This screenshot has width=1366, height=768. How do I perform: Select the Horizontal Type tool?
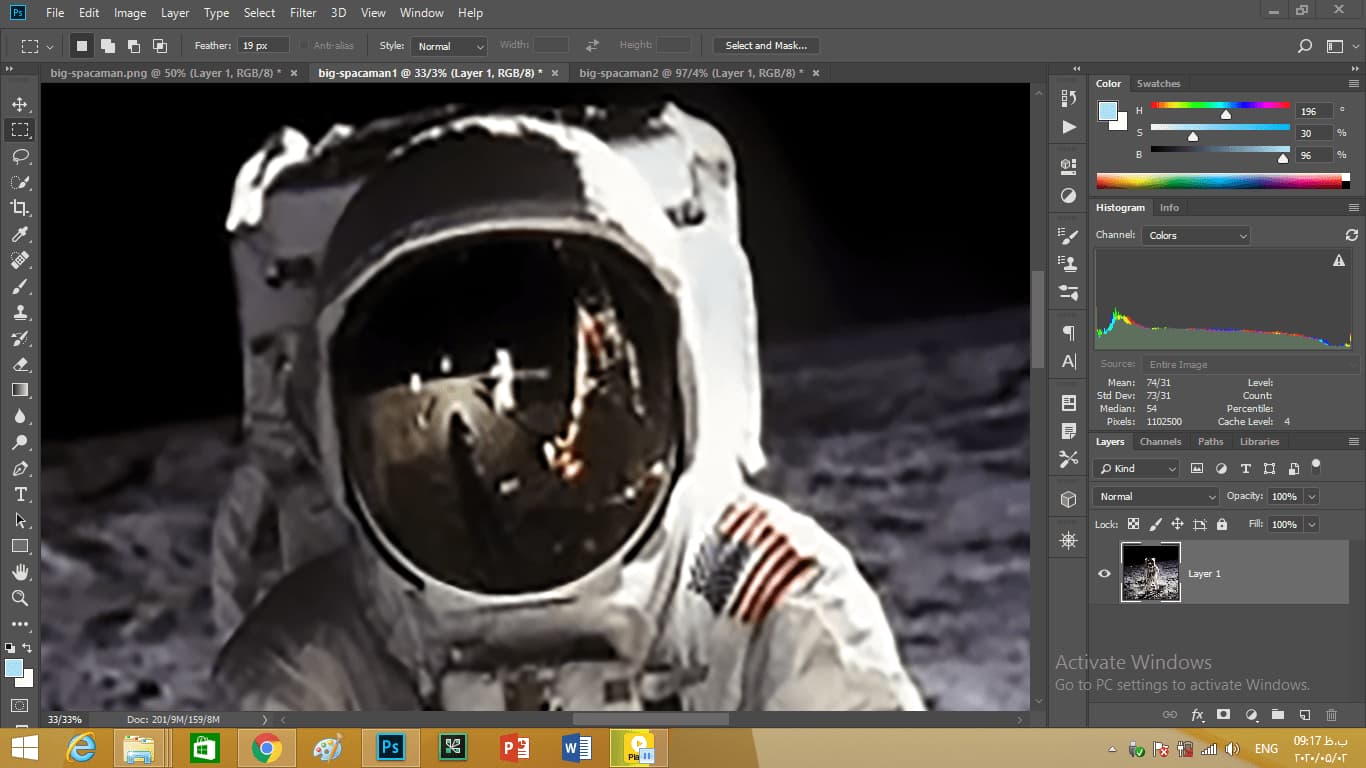click(x=20, y=494)
